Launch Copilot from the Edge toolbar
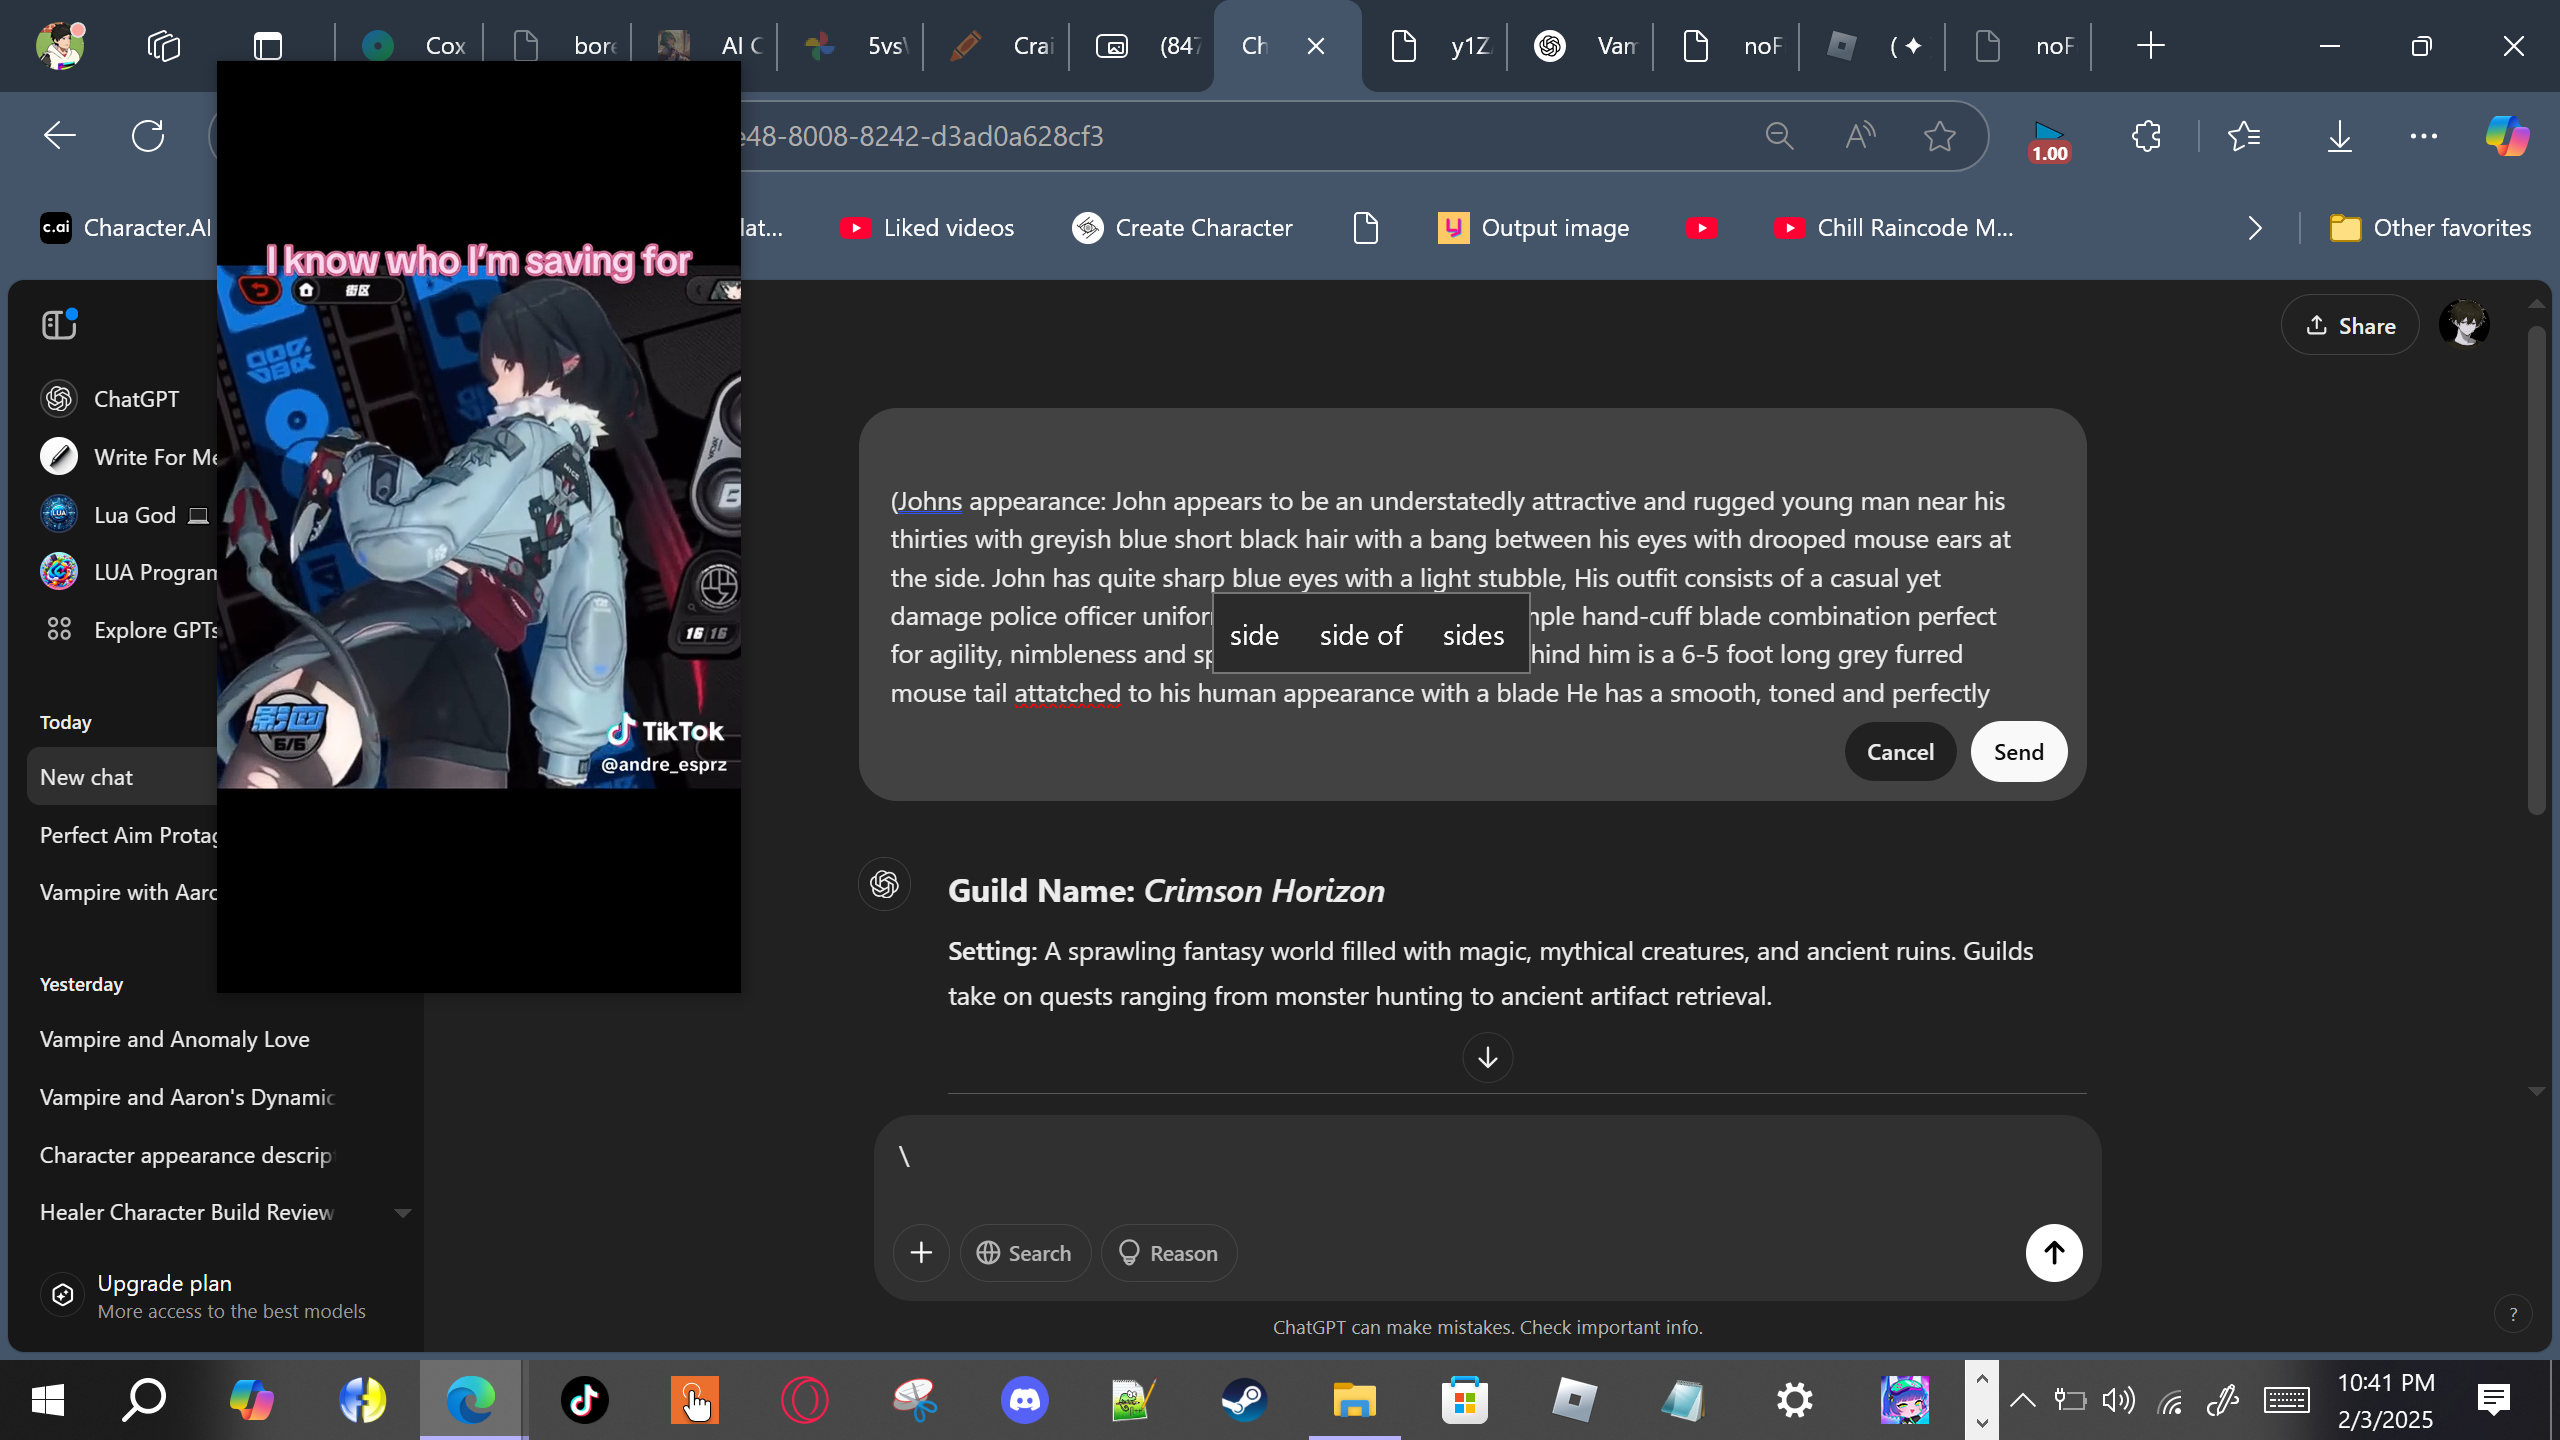Screen dimensions: 2560x1440 tap(2507, 135)
